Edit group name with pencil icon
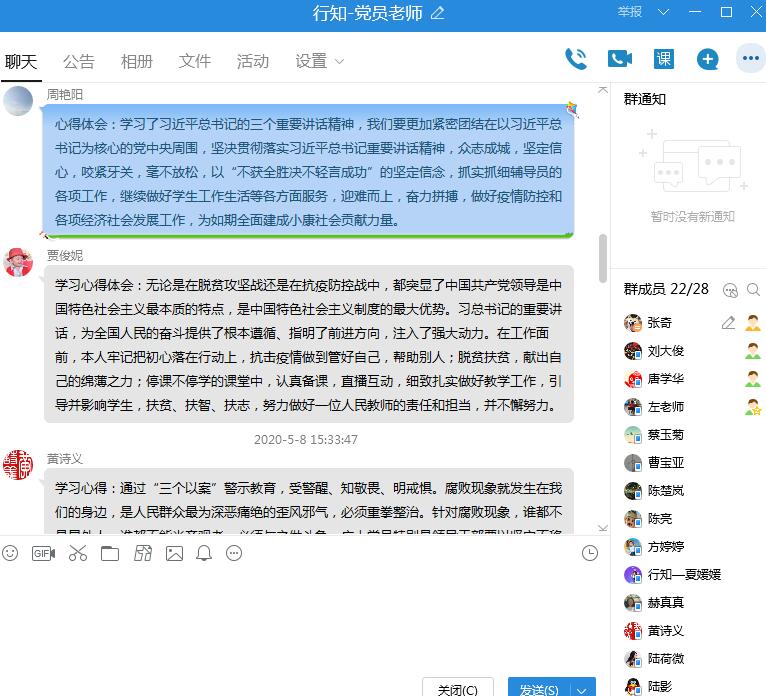The width and height of the screenshot is (766, 696). coord(437,13)
